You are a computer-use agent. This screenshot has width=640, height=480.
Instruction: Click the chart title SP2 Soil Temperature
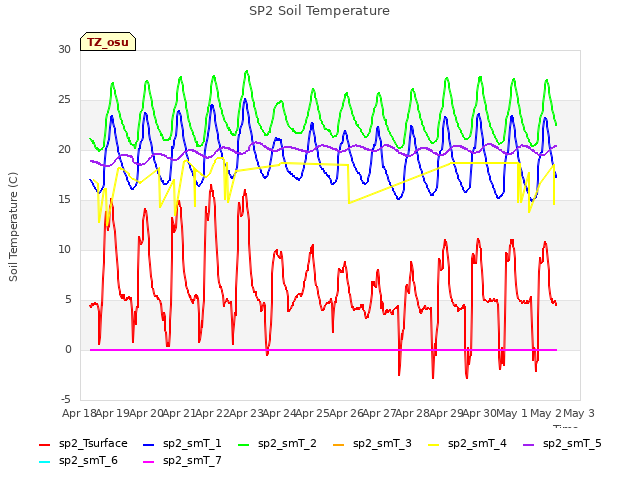pyautogui.click(x=319, y=11)
